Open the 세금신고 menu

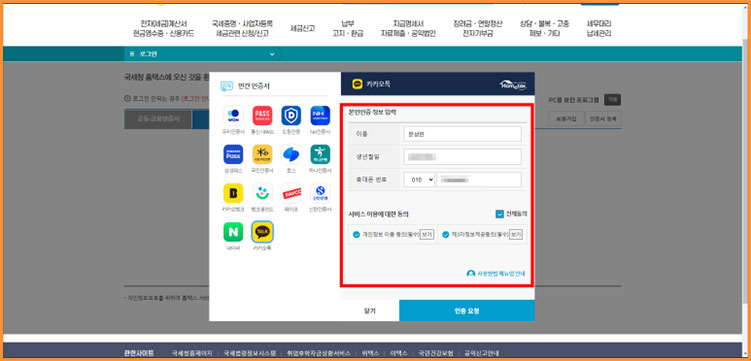click(302, 28)
